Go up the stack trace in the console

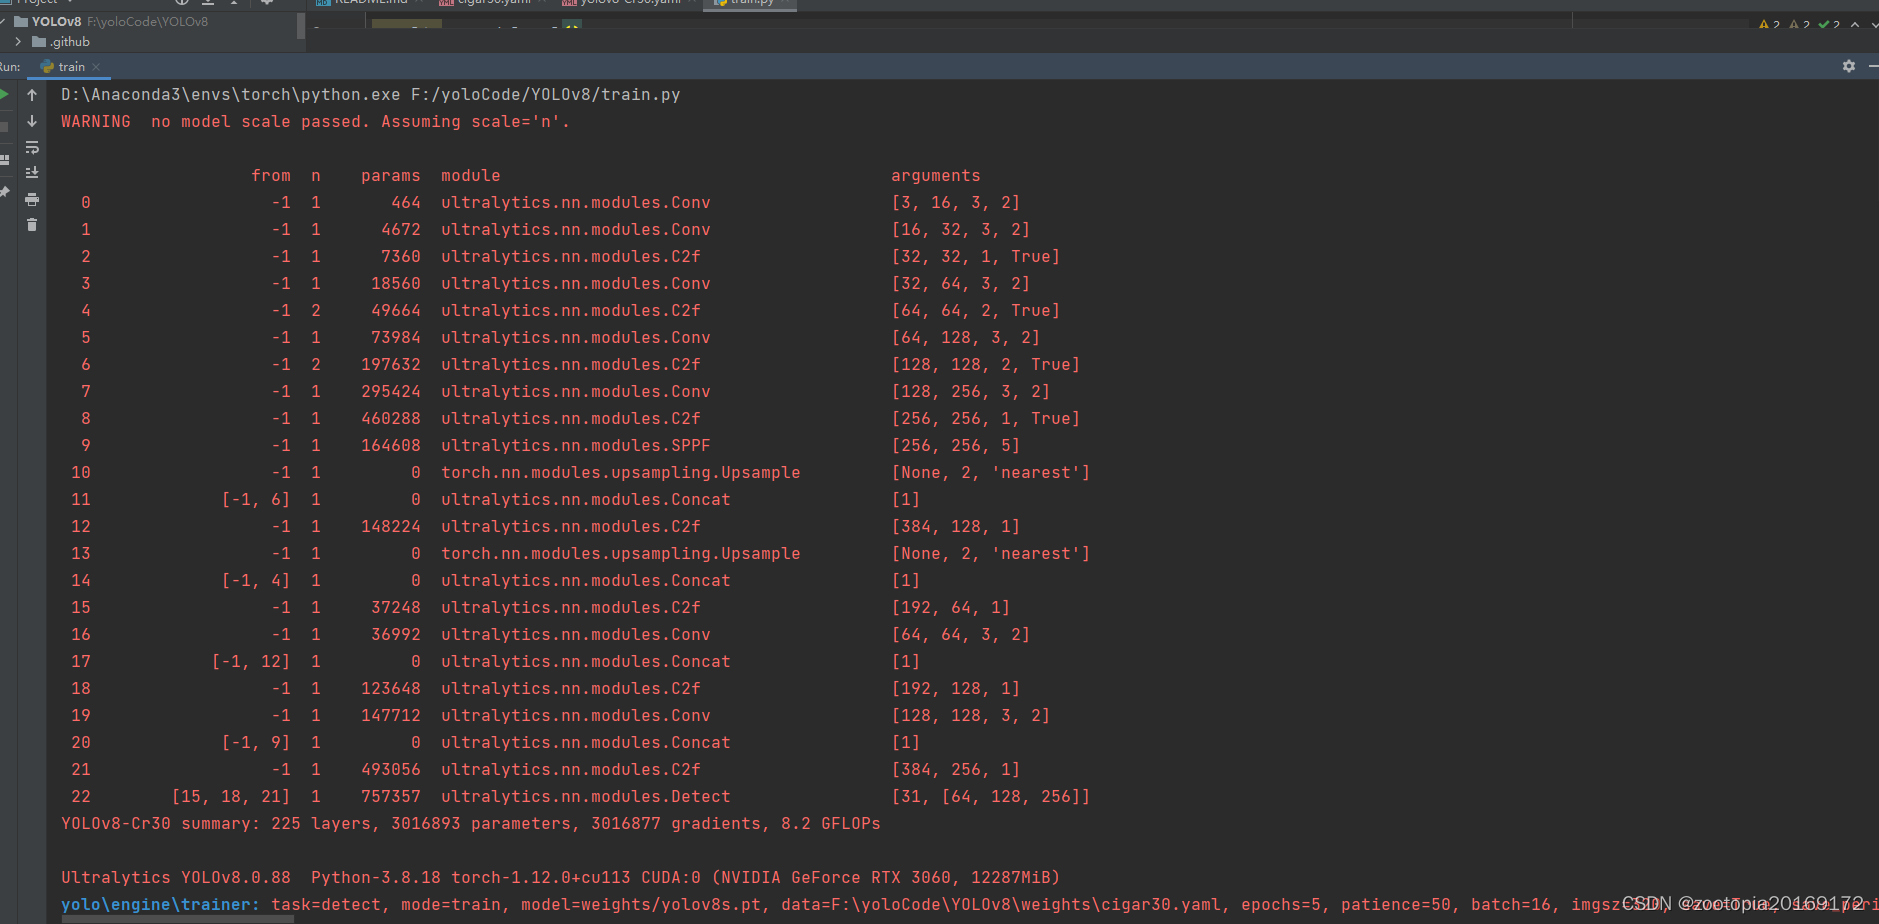[32, 95]
